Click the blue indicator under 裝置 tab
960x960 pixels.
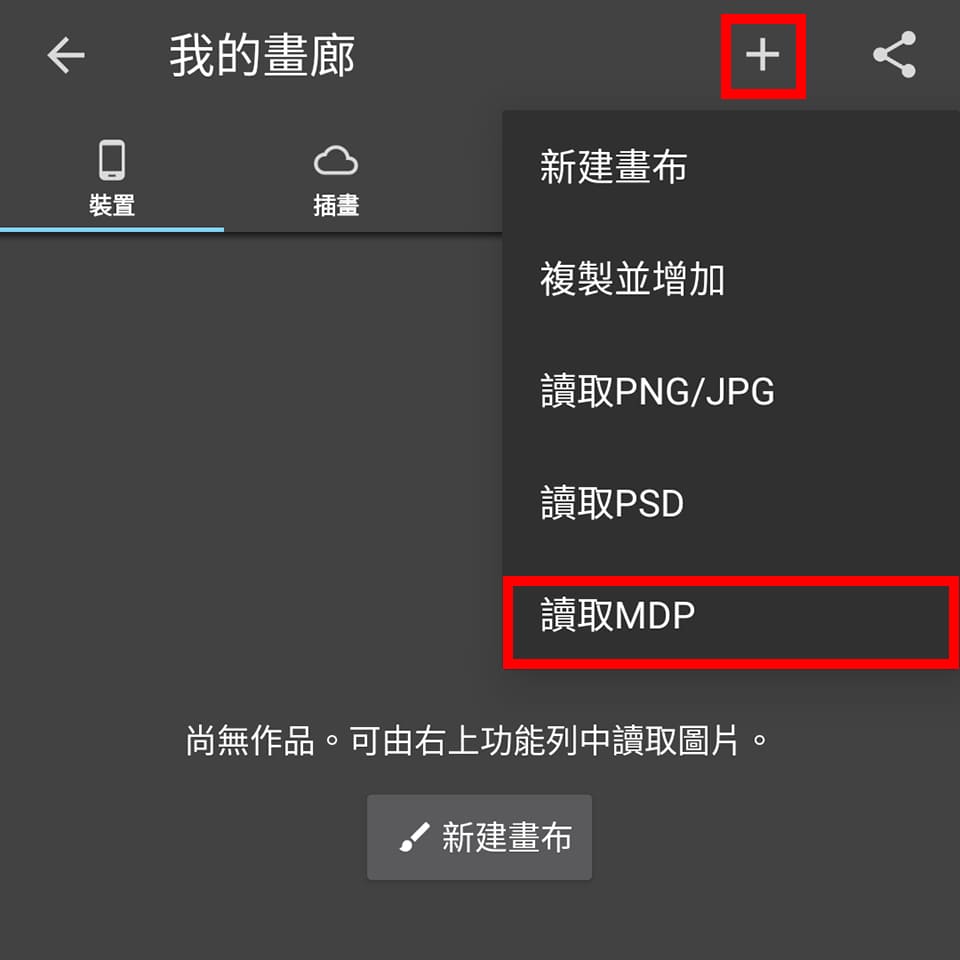pyautogui.click(x=112, y=230)
